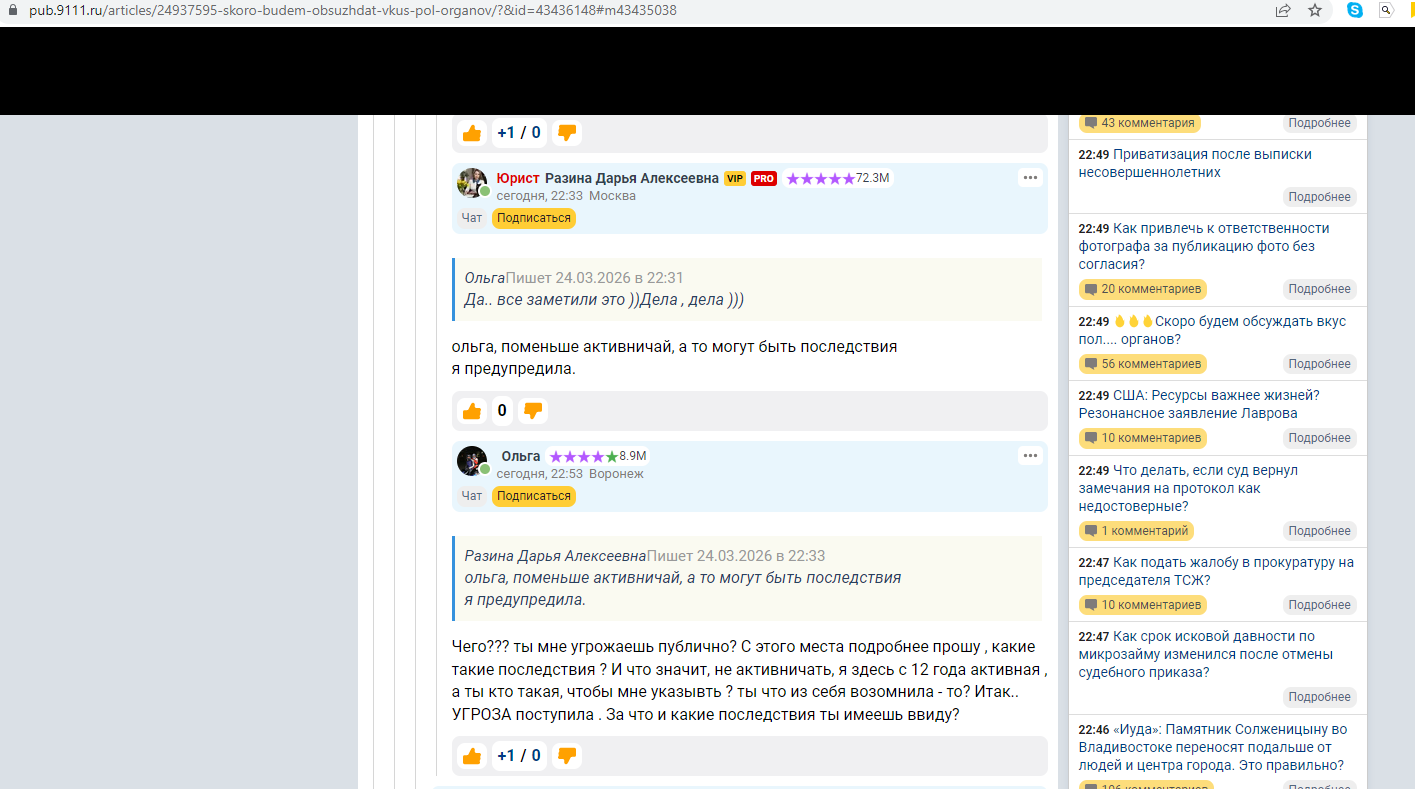Screen dimensions: 1415x789
Task: Click the lock icon beside the URL
Action: pos(13,10)
